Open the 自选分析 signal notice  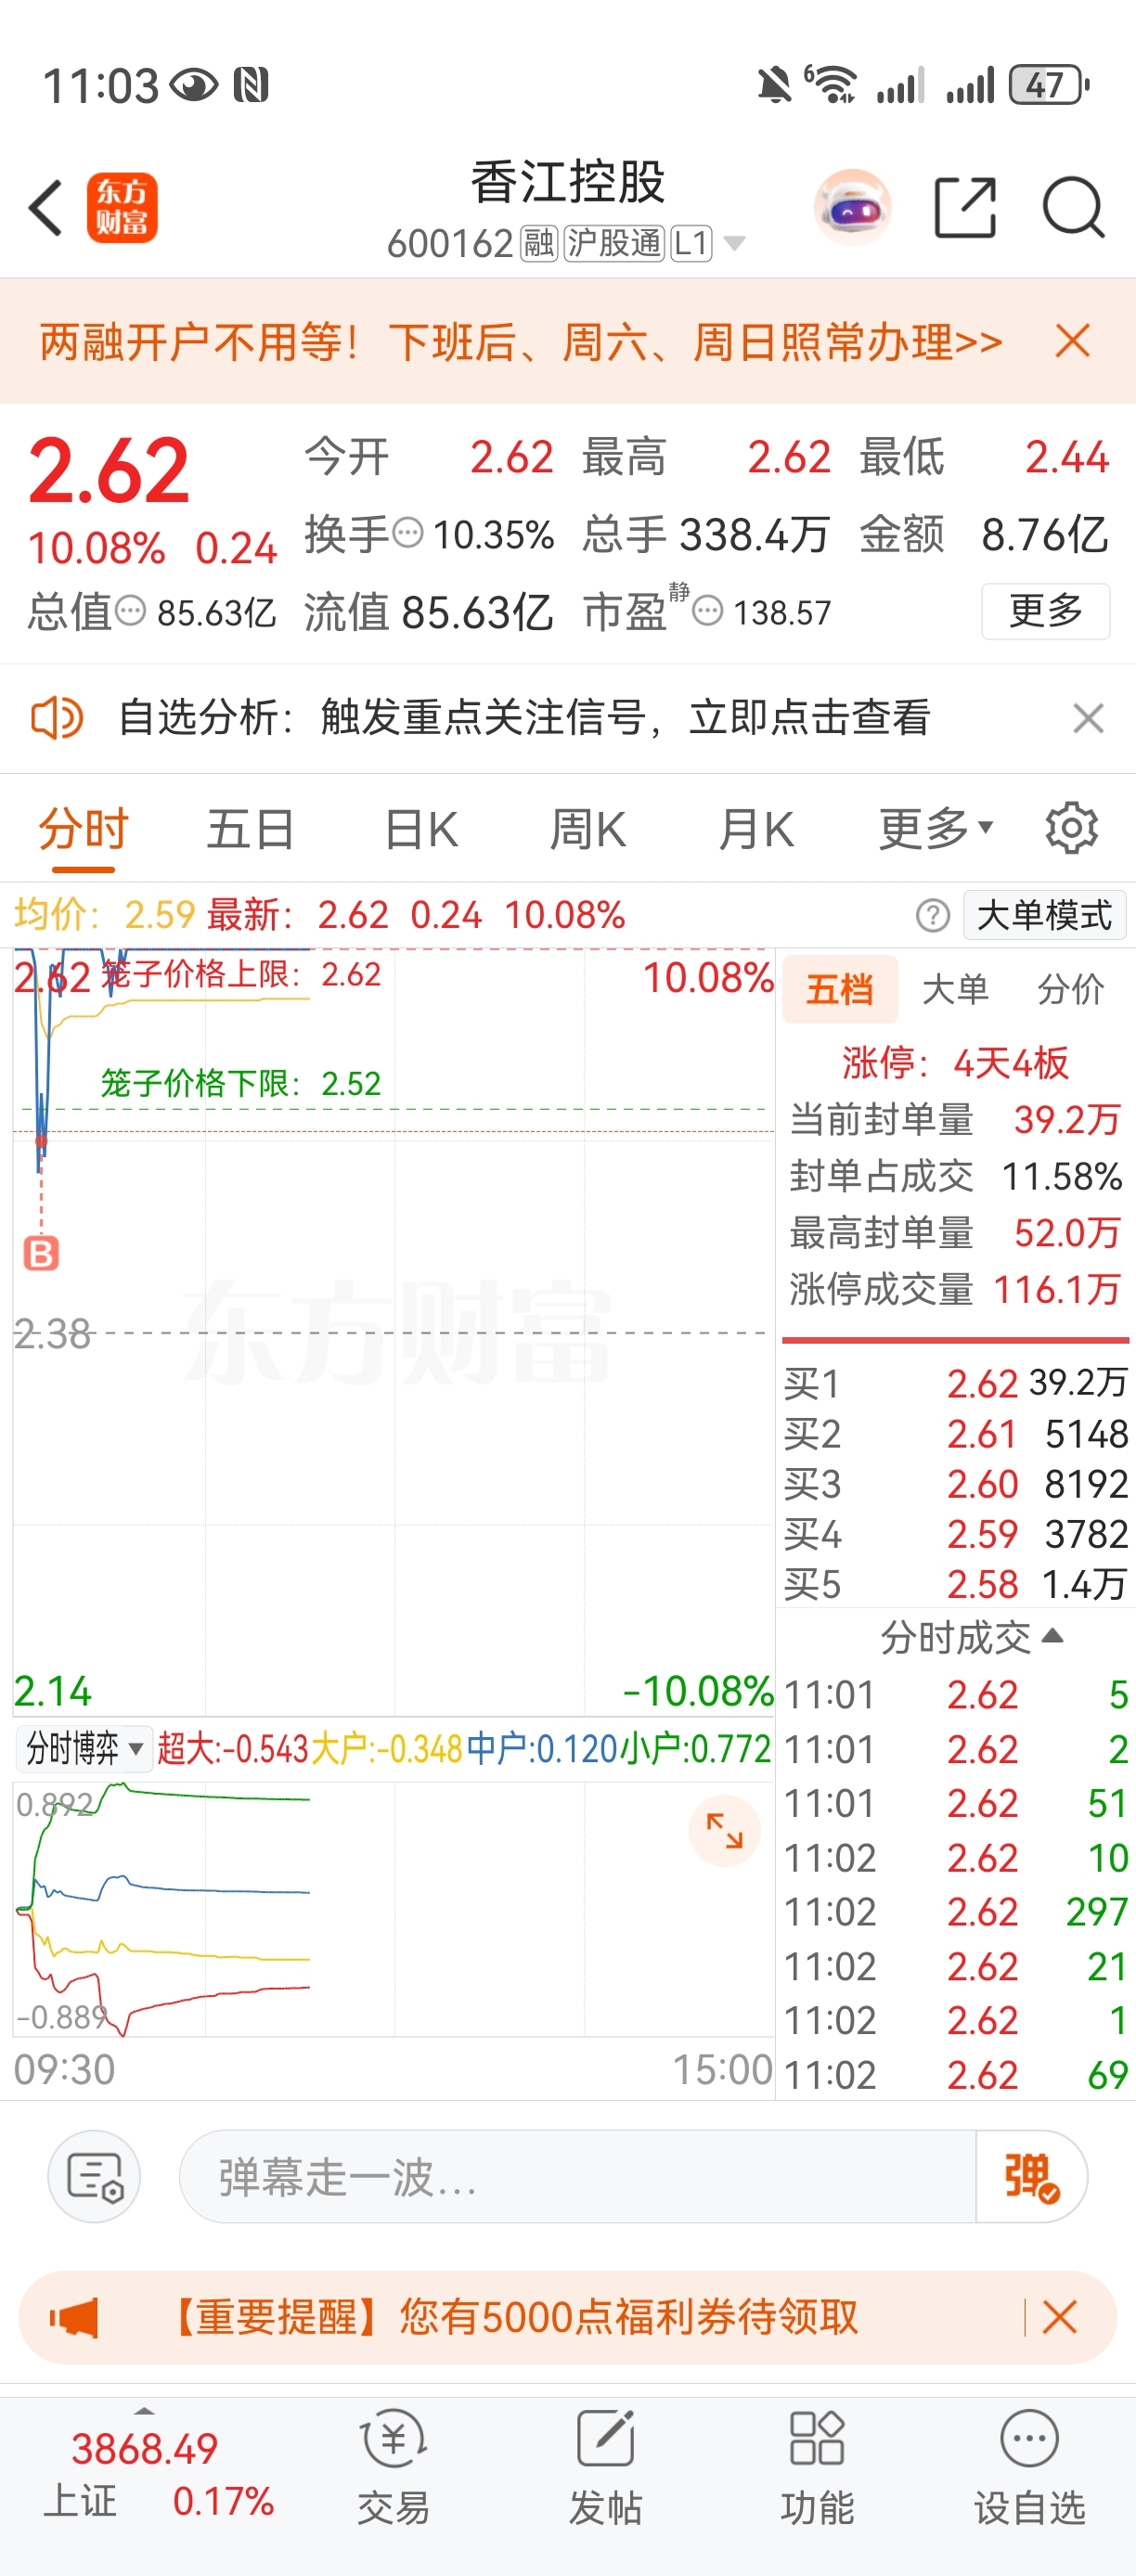pos(525,718)
